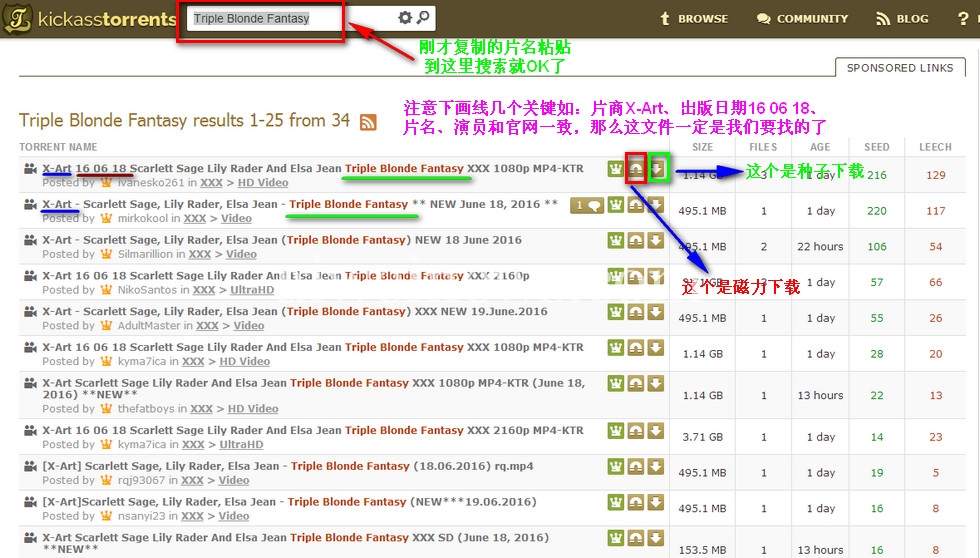The width and height of the screenshot is (980, 558).
Task: Open uploader profile ivanesko261
Action: (151, 182)
